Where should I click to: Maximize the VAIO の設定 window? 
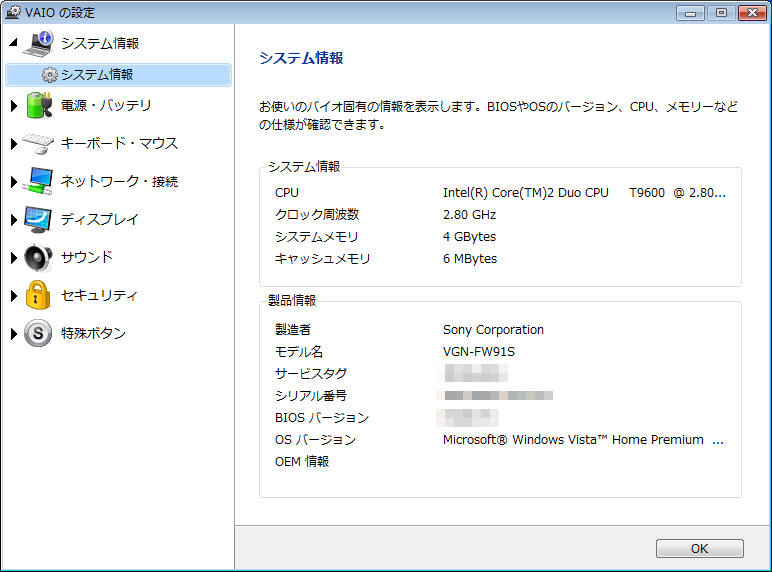721,13
